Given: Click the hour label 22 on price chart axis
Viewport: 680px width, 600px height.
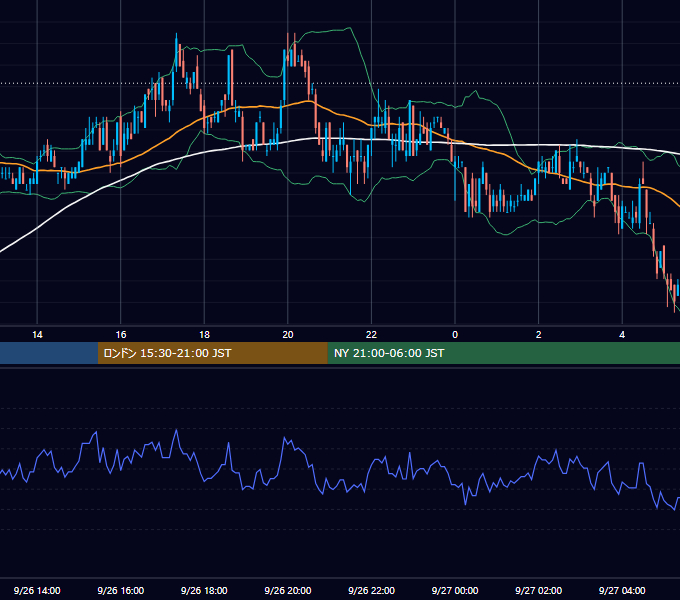Looking at the screenshot, I should click(x=371, y=335).
